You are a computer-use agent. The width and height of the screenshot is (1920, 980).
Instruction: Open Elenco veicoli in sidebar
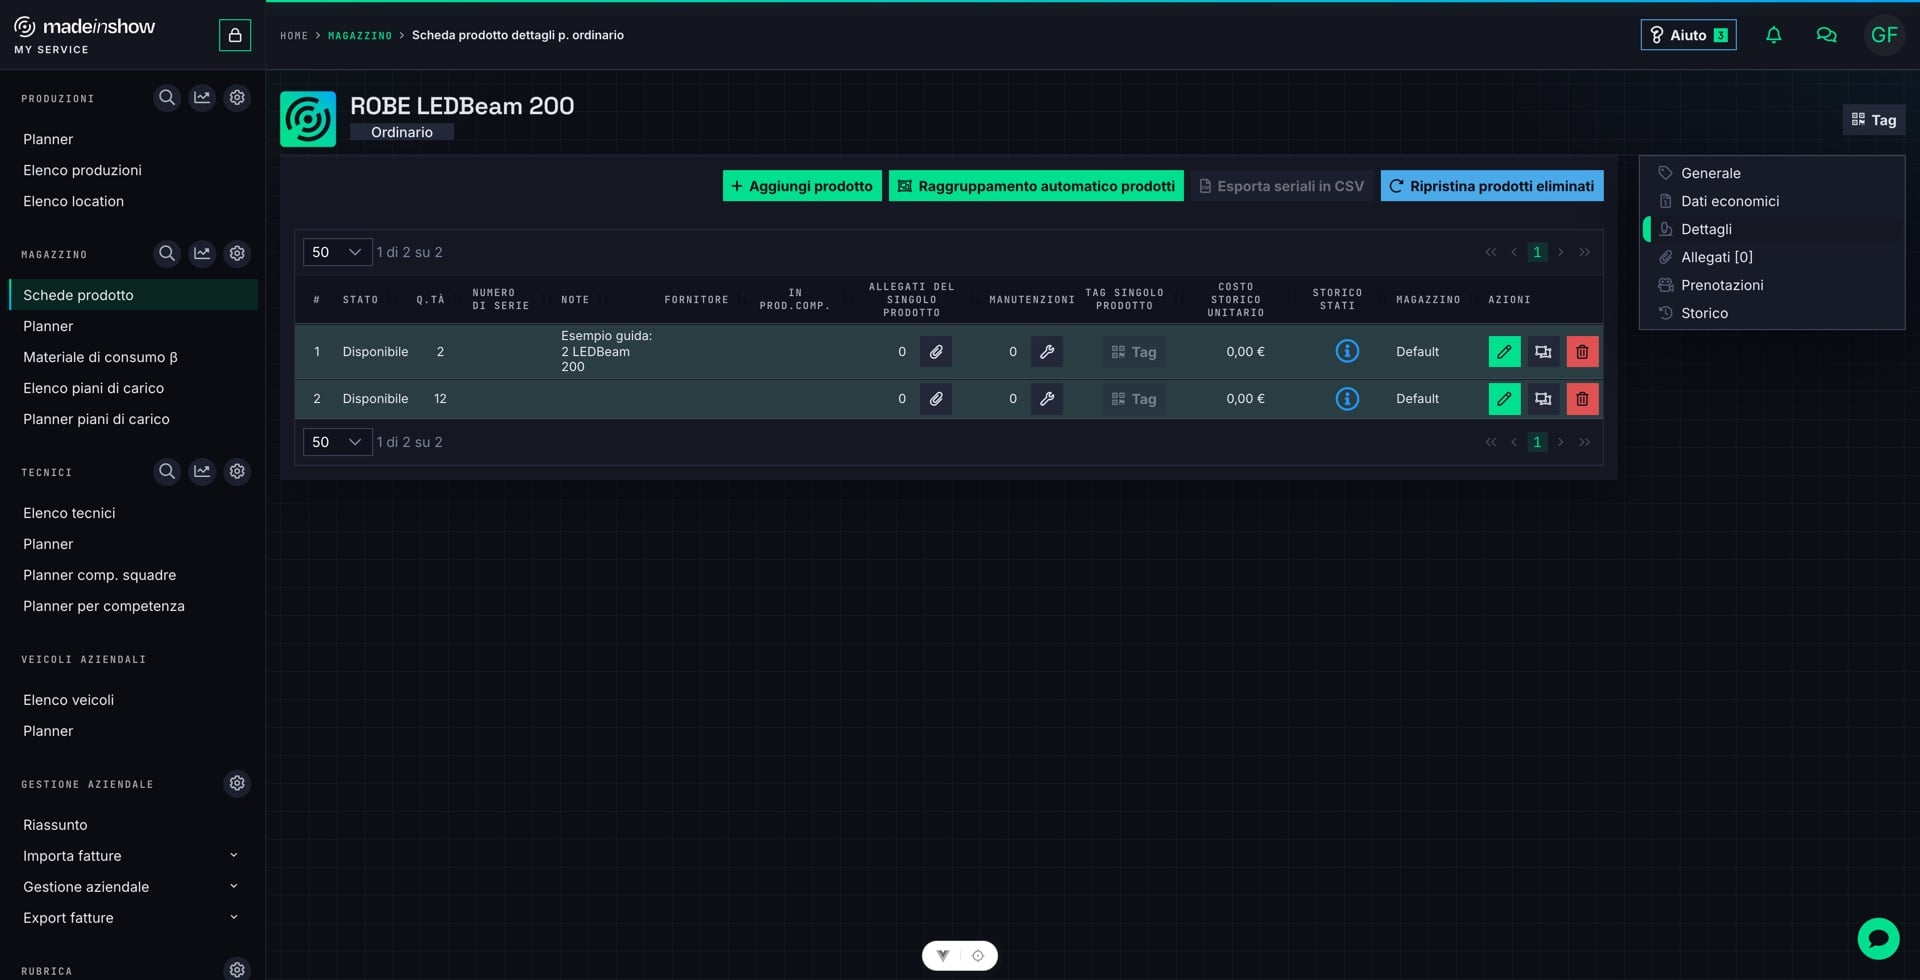click(x=68, y=700)
